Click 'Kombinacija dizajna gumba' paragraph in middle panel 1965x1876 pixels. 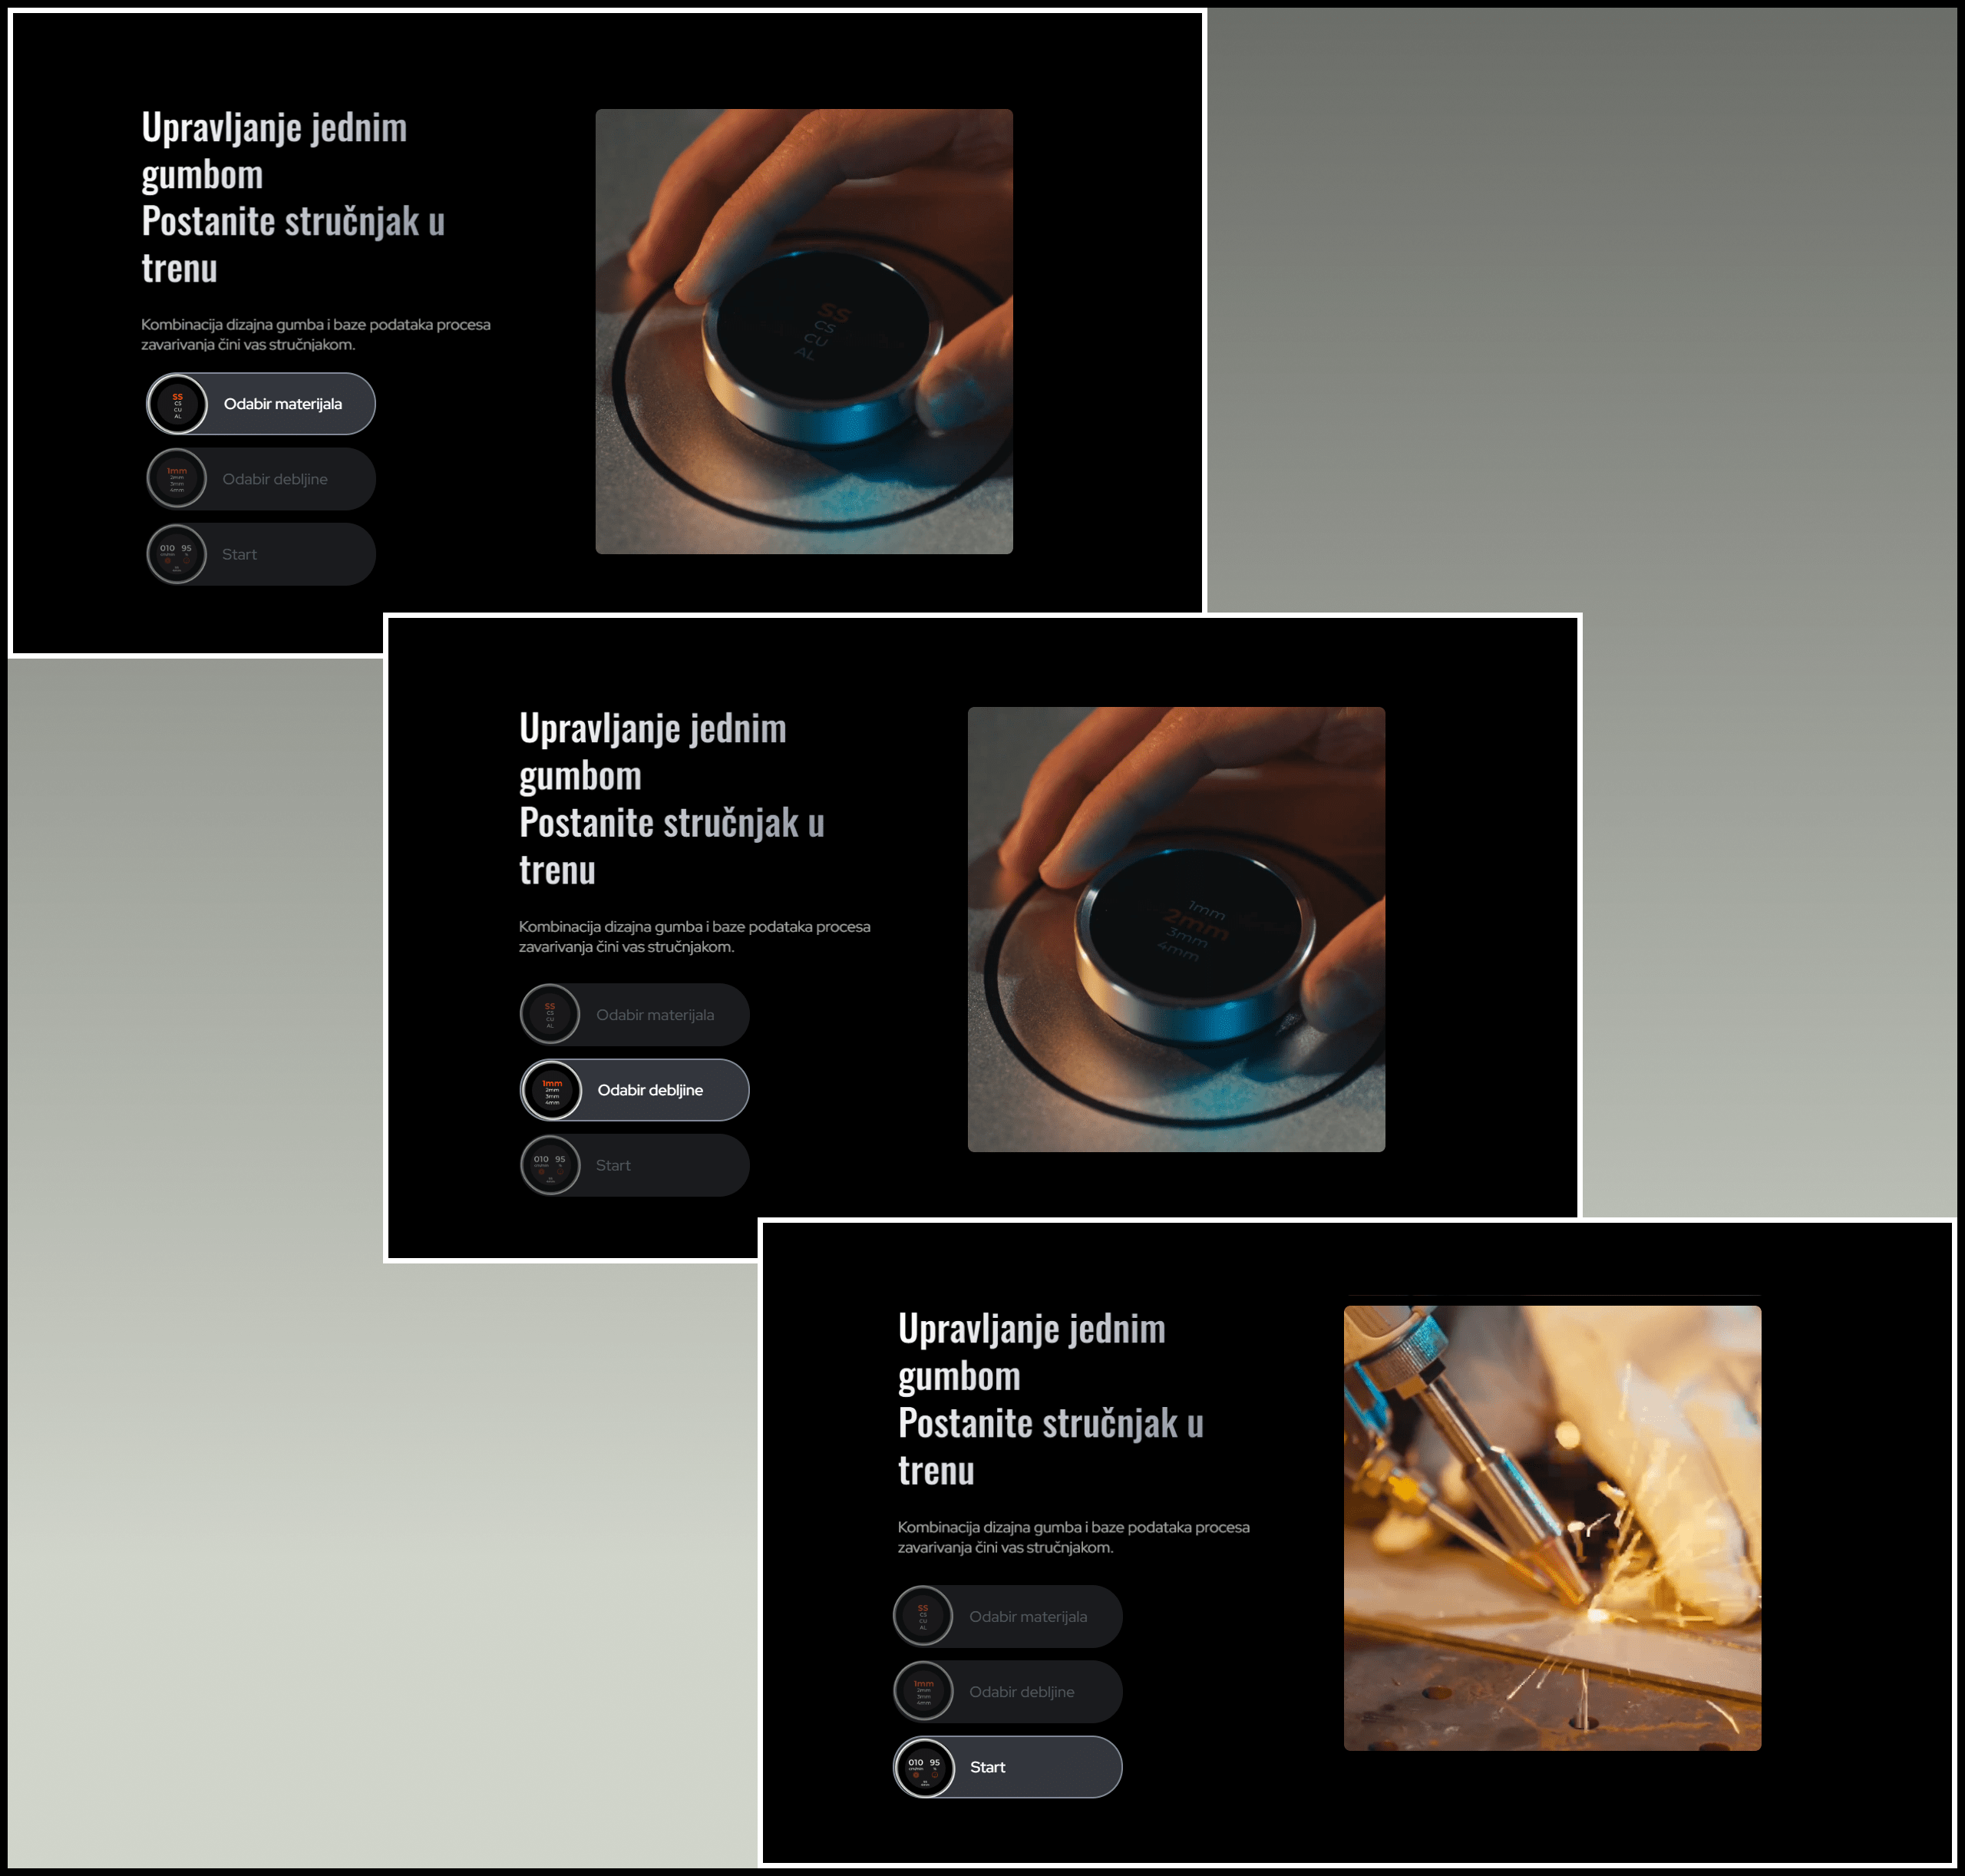(x=695, y=936)
